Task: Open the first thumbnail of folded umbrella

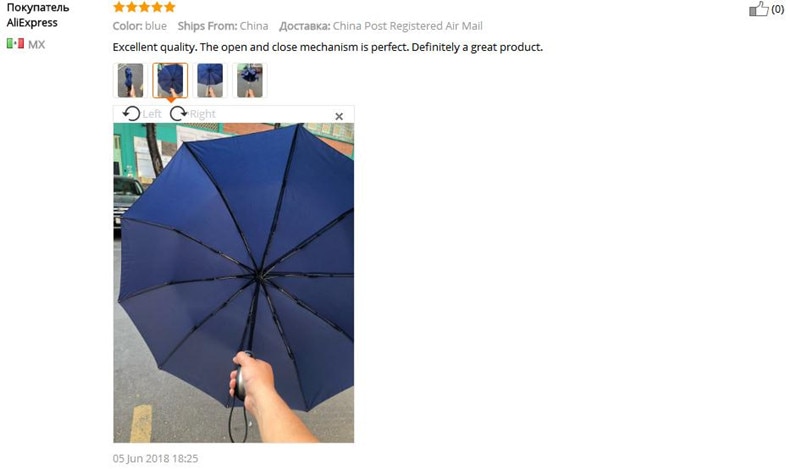Action: tap(130, 80)
